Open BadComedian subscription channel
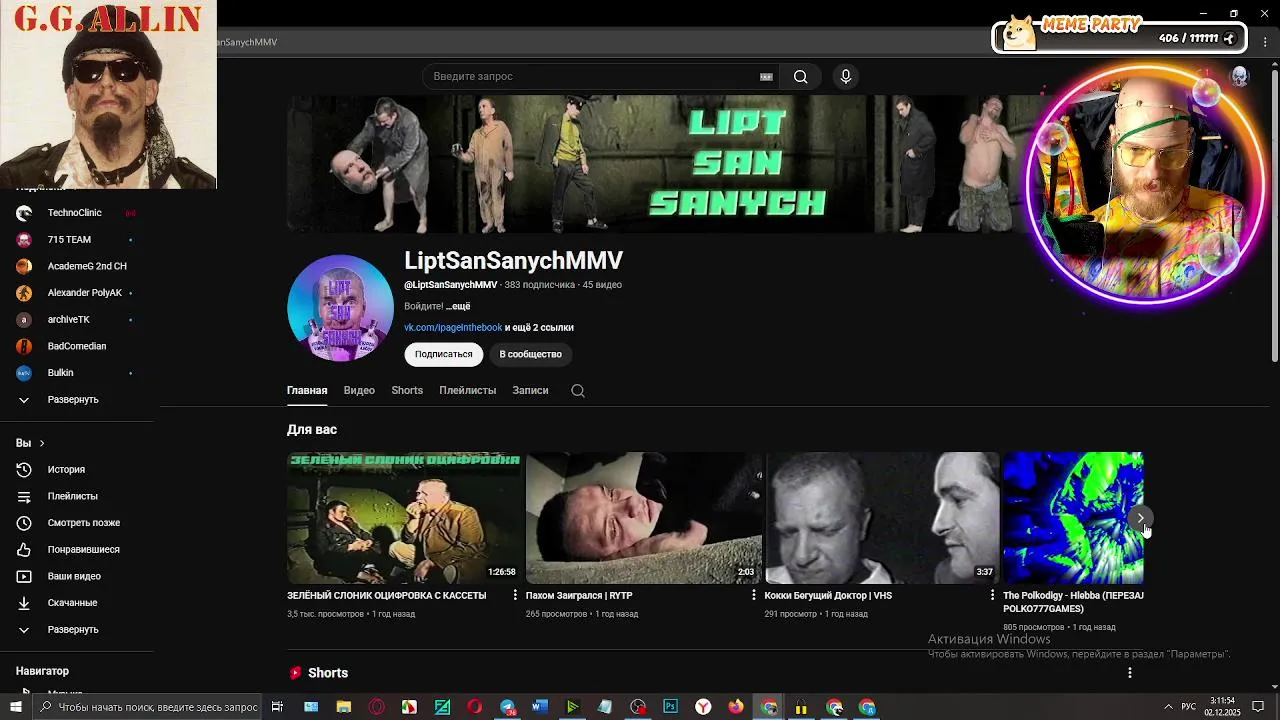 [78, 346]
